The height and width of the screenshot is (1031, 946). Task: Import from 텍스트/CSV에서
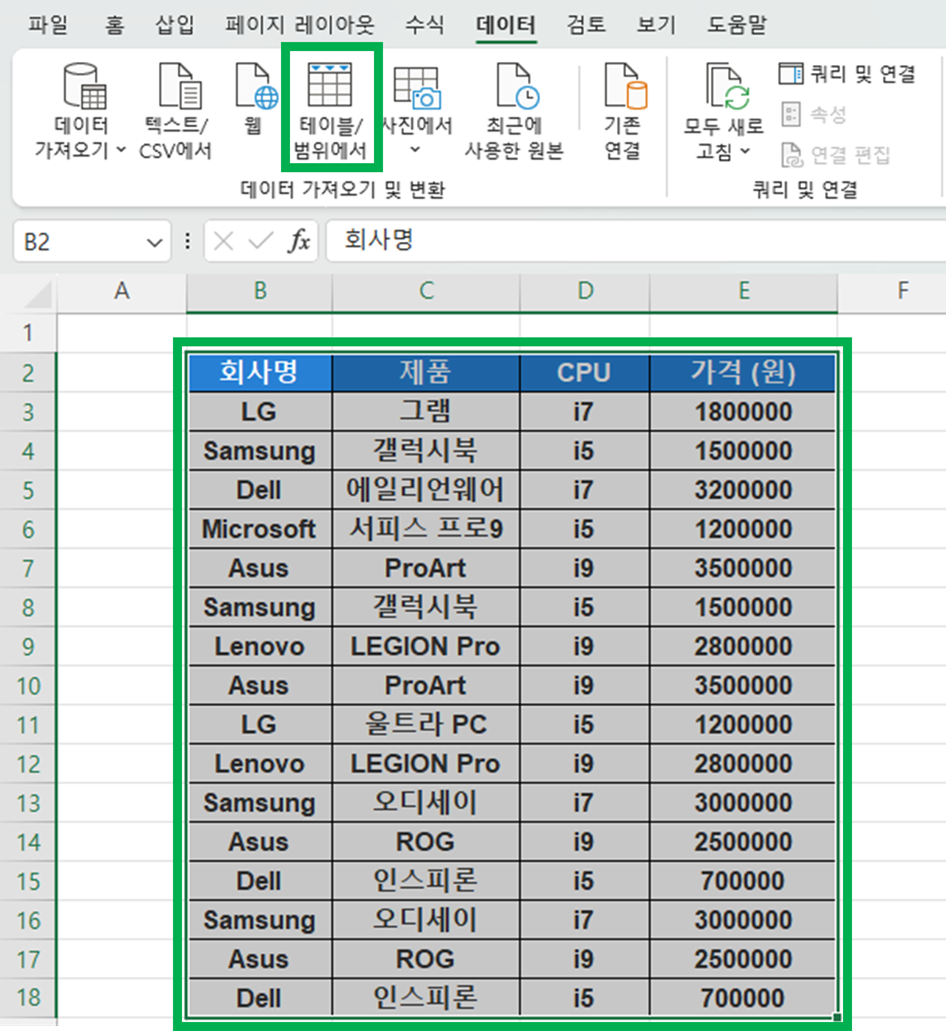(176, 110)
